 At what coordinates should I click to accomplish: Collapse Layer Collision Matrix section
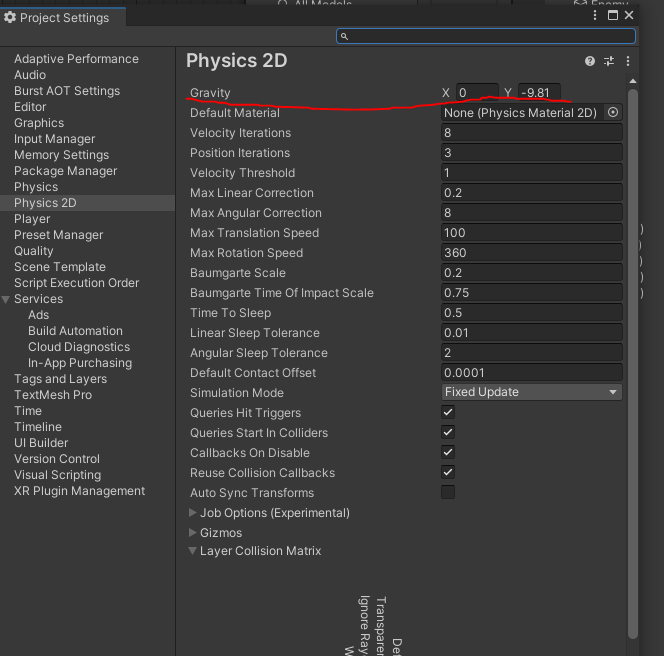tap(193, 551)
